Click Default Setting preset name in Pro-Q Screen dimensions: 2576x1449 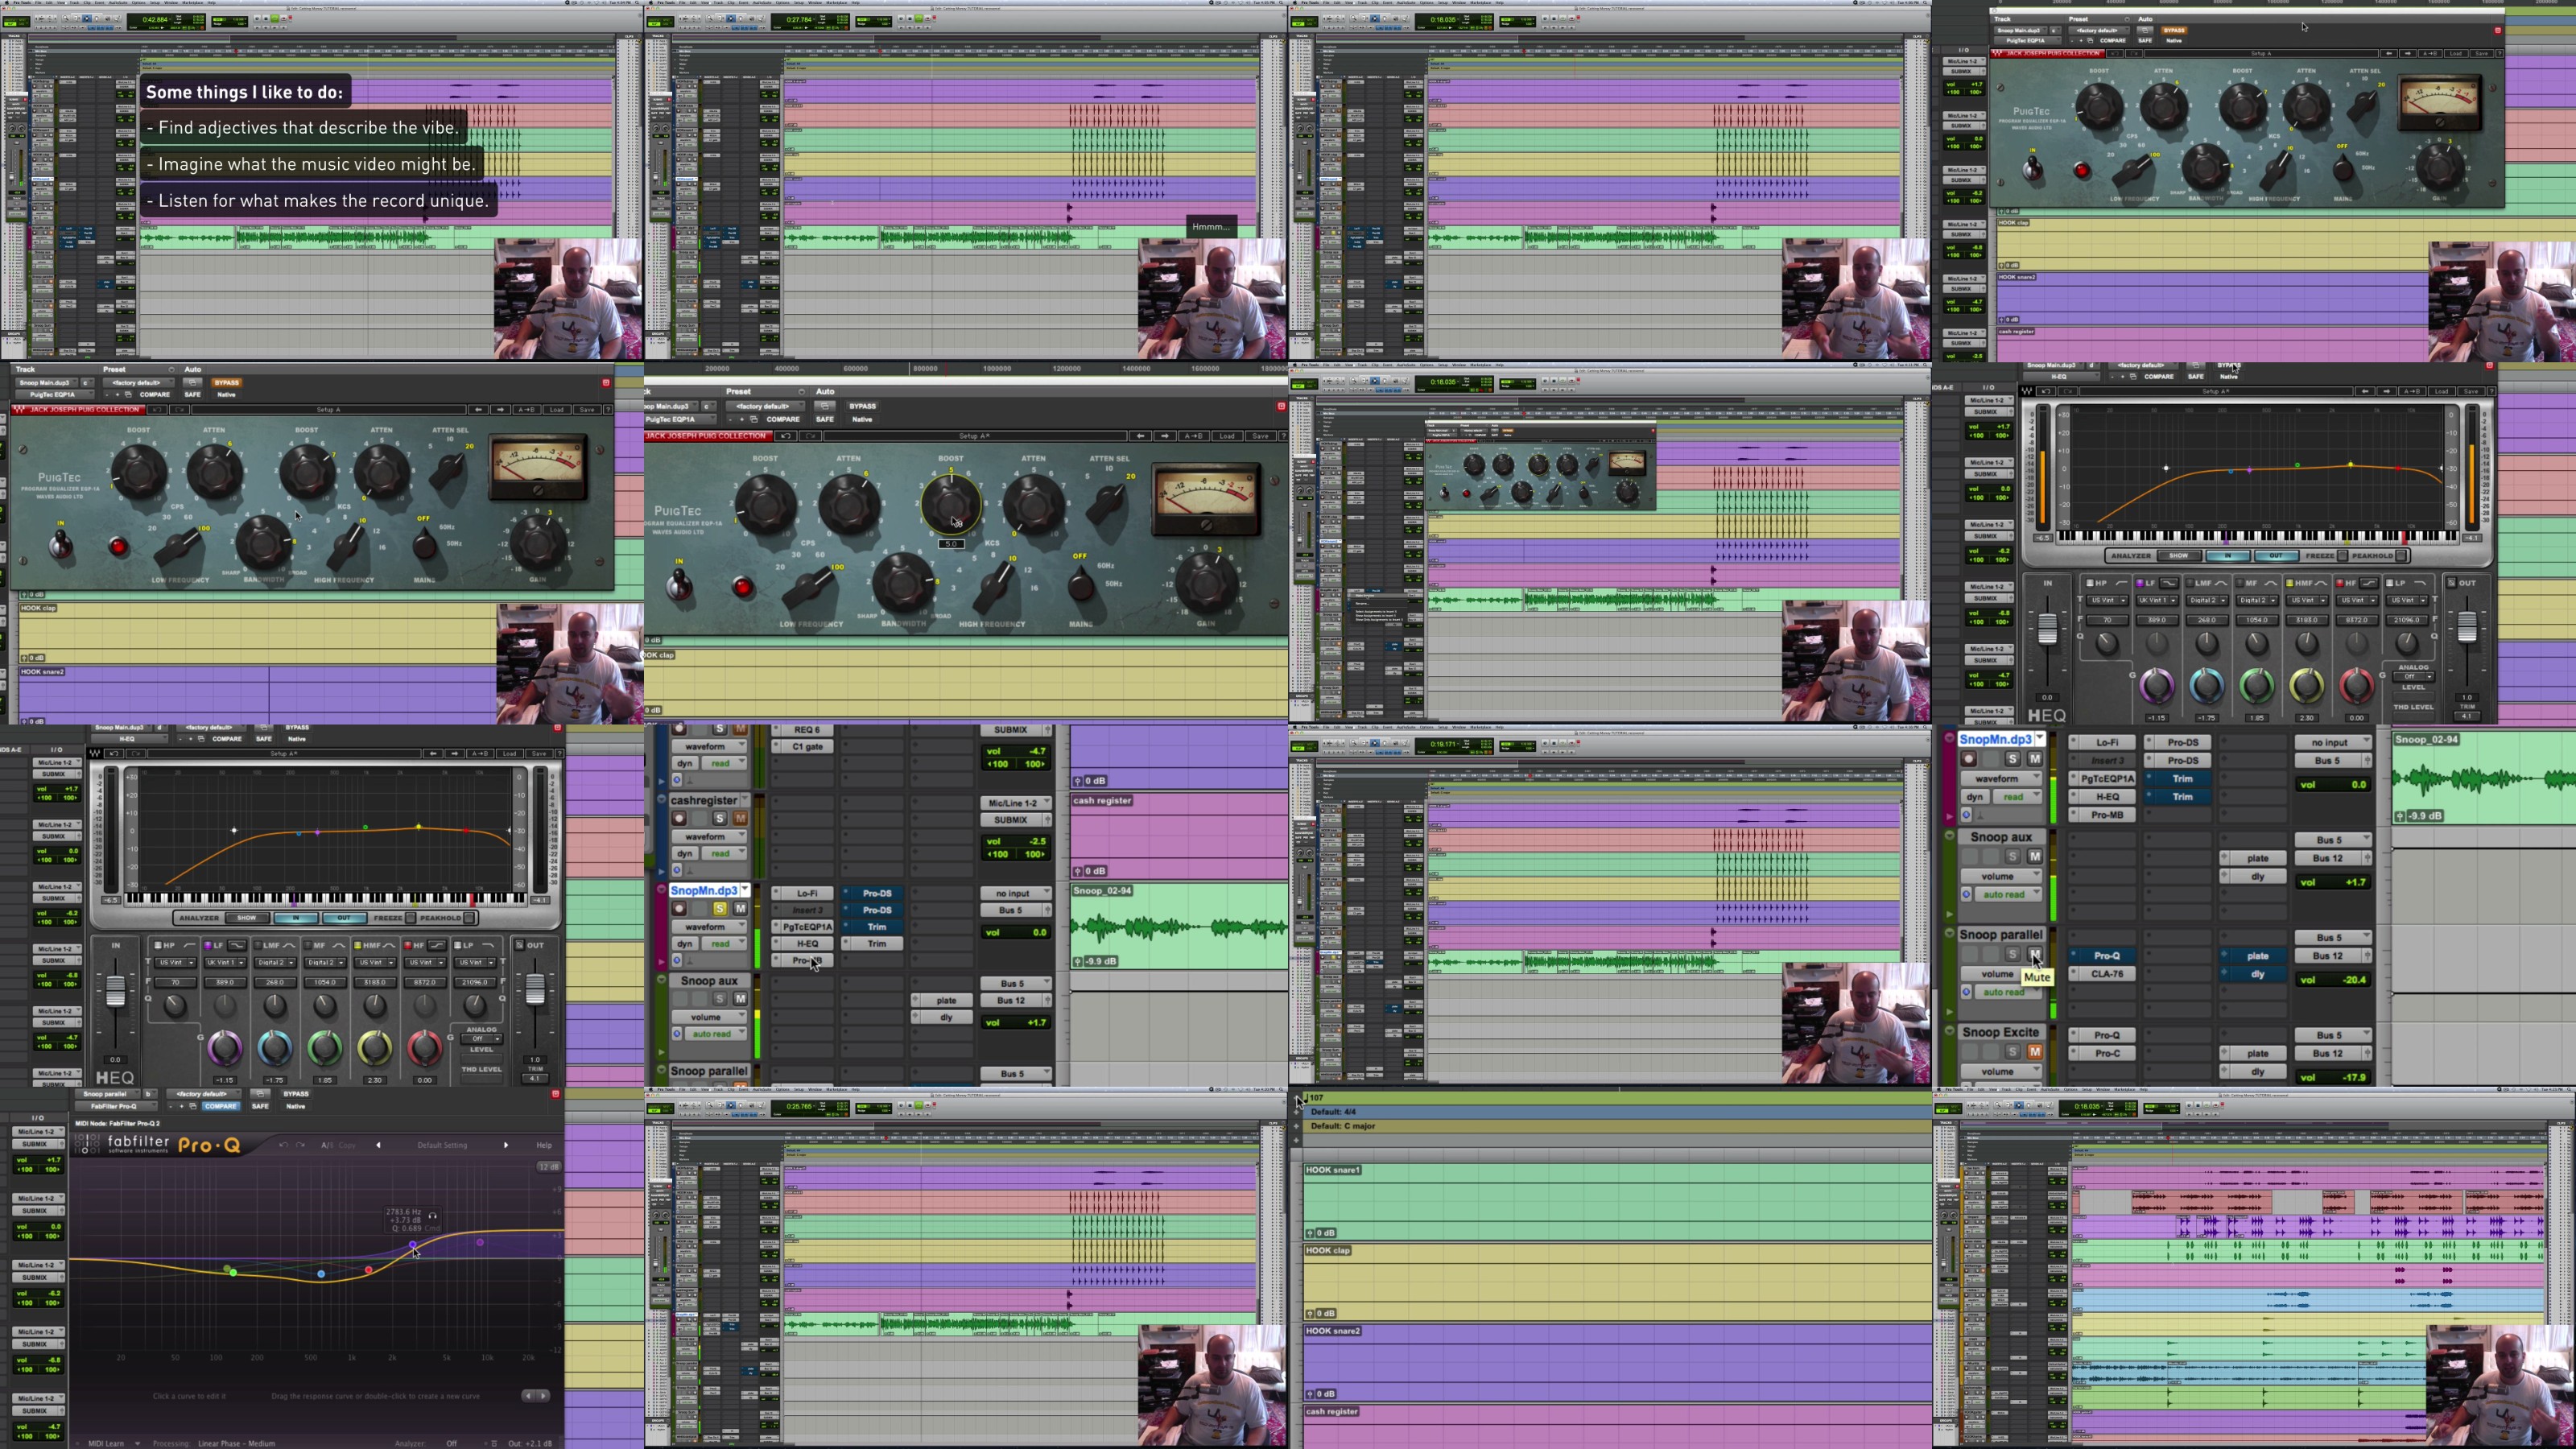click(x=442, y=1145)
